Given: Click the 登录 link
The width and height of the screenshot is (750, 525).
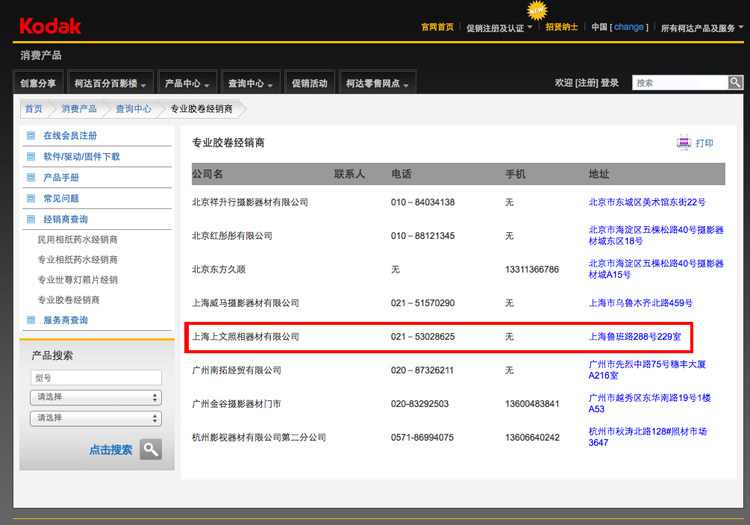Looking at the screenshot, I should tap(609, 83).
